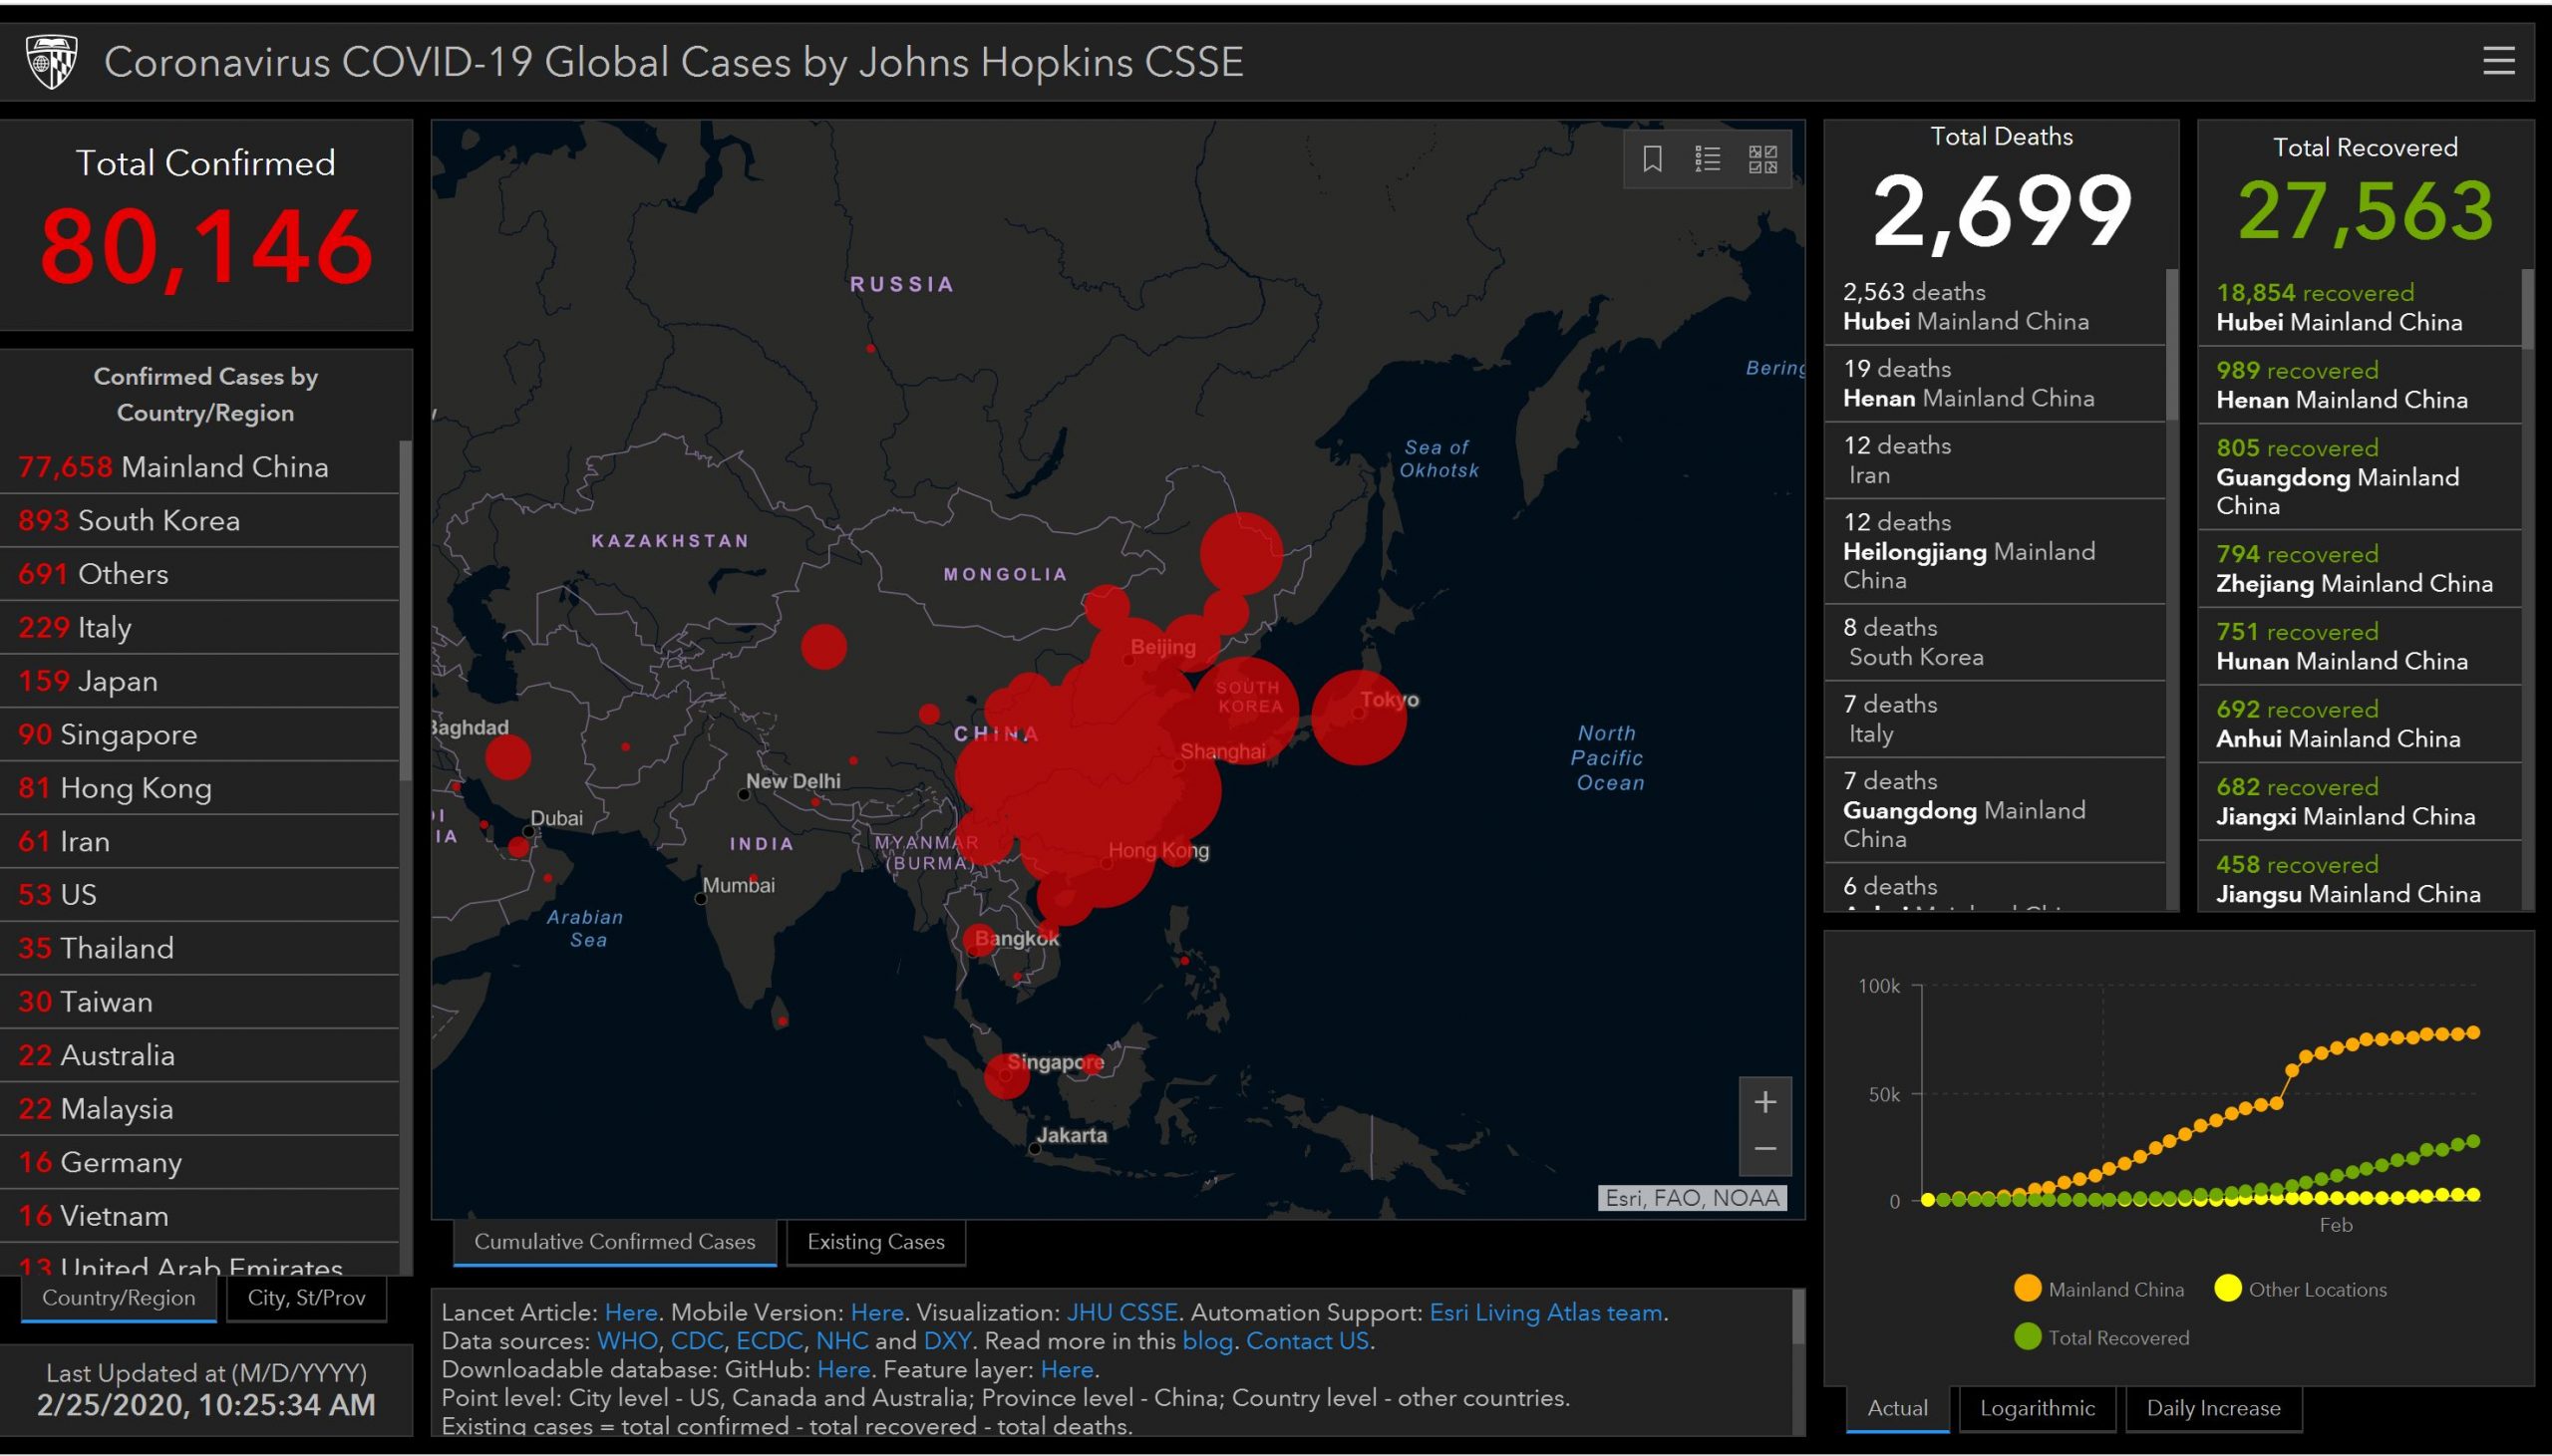2552x1456 pixels.
Task: Open the map legend list icon
Action: pos(1708,159)
